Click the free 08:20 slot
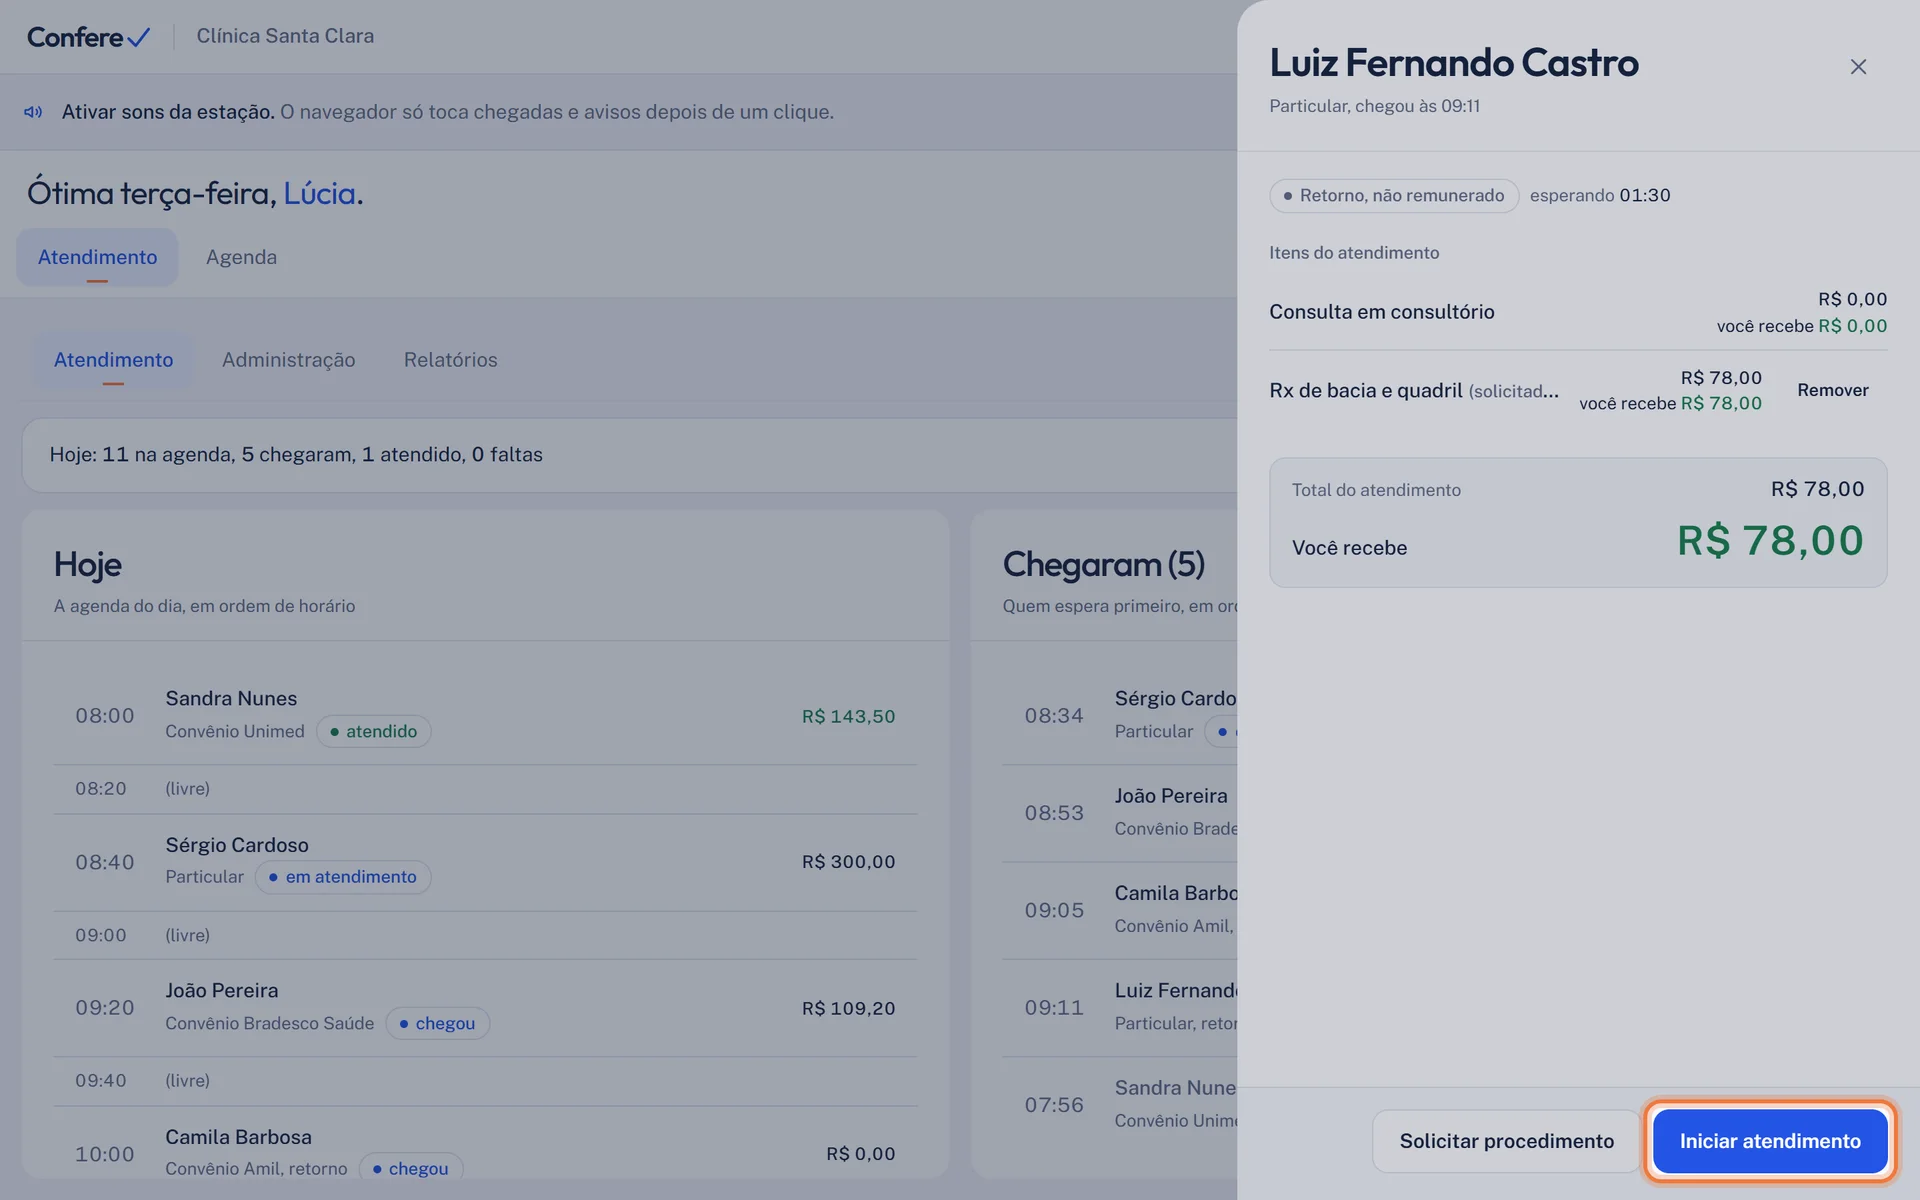The height and width of the screenshot is (1200, 1920). (485, 789)
